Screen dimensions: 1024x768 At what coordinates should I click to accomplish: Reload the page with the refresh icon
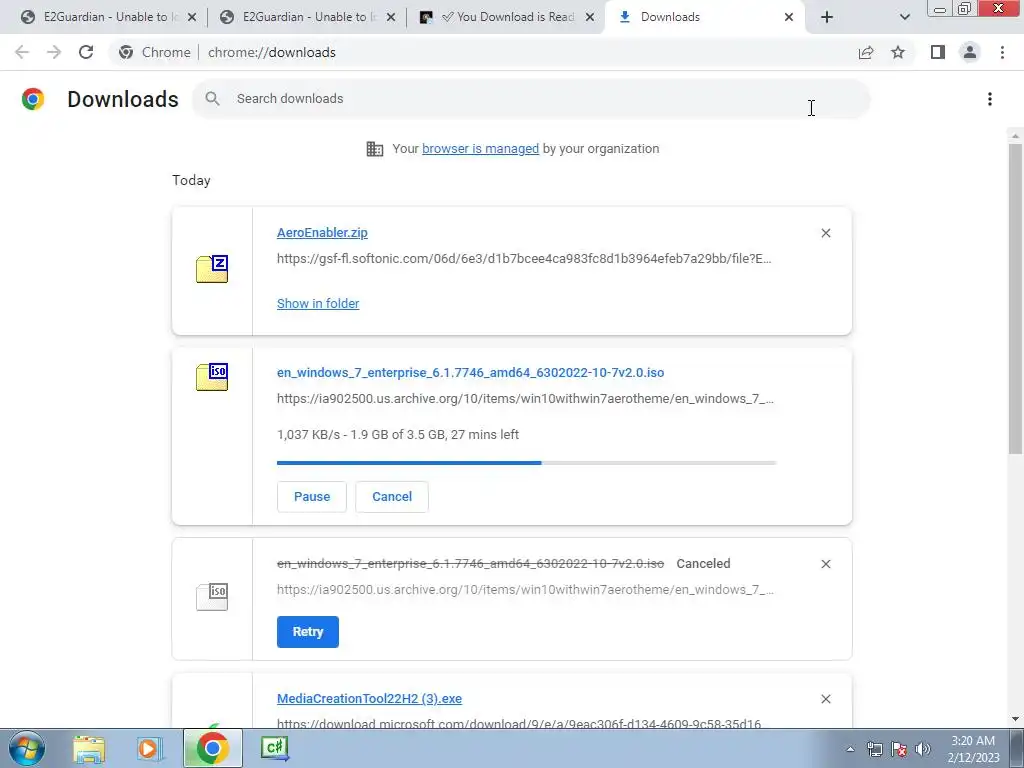tap(86, 52)
